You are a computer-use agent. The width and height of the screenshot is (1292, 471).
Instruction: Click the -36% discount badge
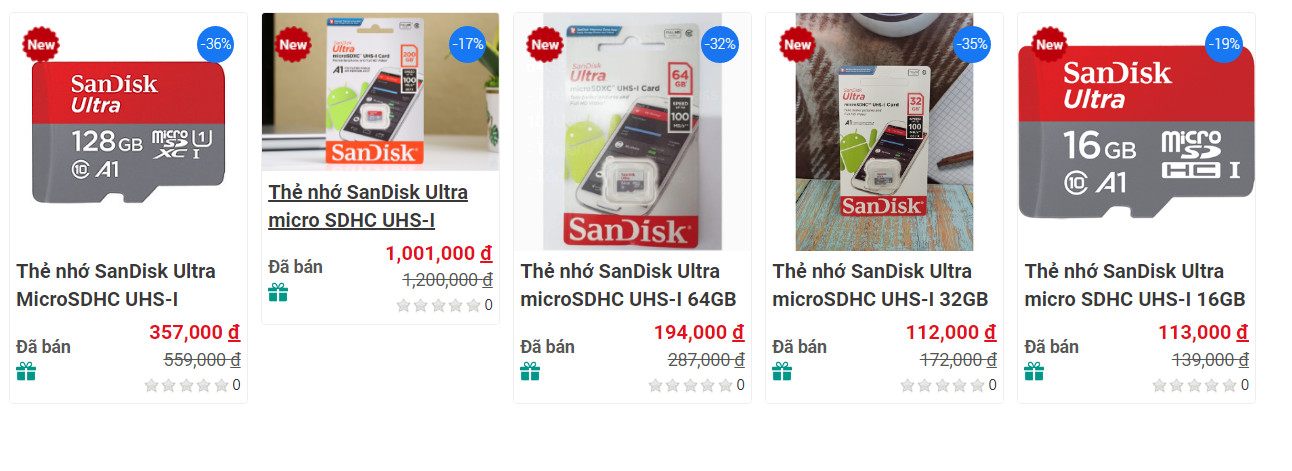point(216,44)
